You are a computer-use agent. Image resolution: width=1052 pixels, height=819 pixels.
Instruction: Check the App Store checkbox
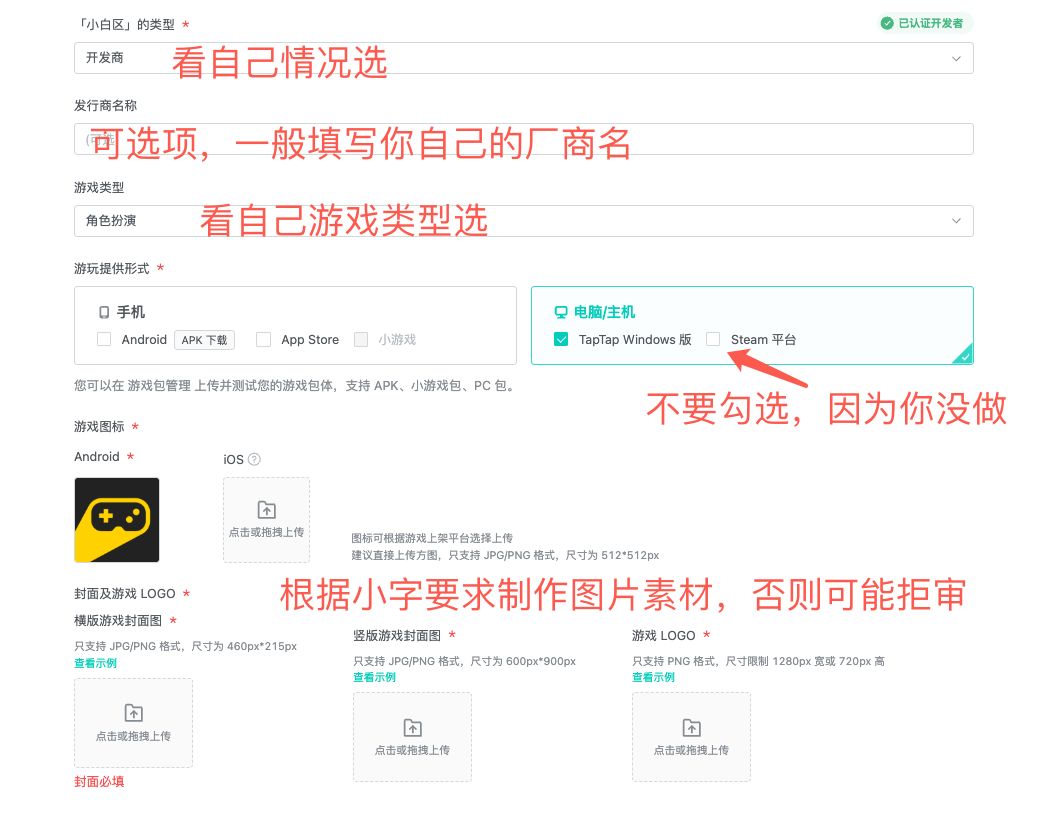tap(264, 339)
